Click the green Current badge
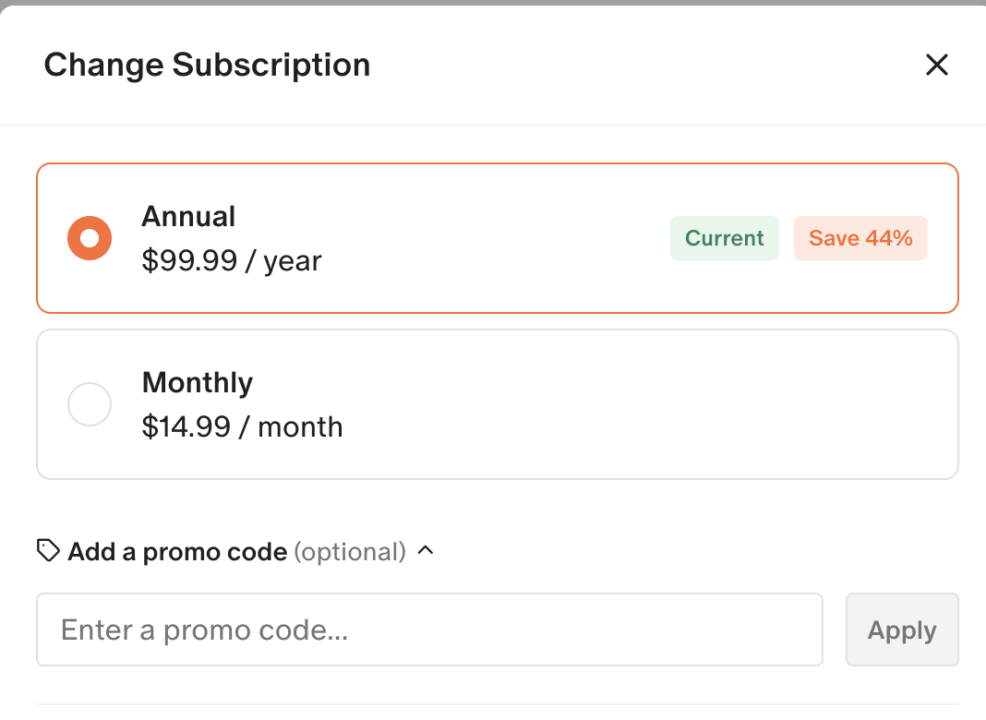Viewport: 986px width, 720px height. (724, 238)
